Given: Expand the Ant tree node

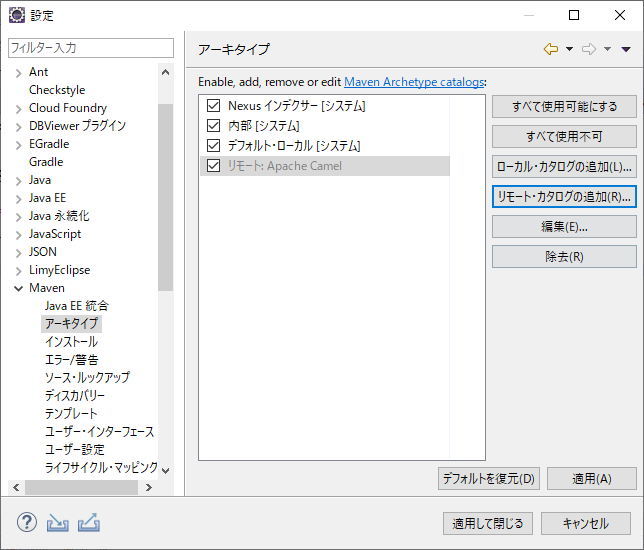Looking at the screenshot, I should pos(18,73).
